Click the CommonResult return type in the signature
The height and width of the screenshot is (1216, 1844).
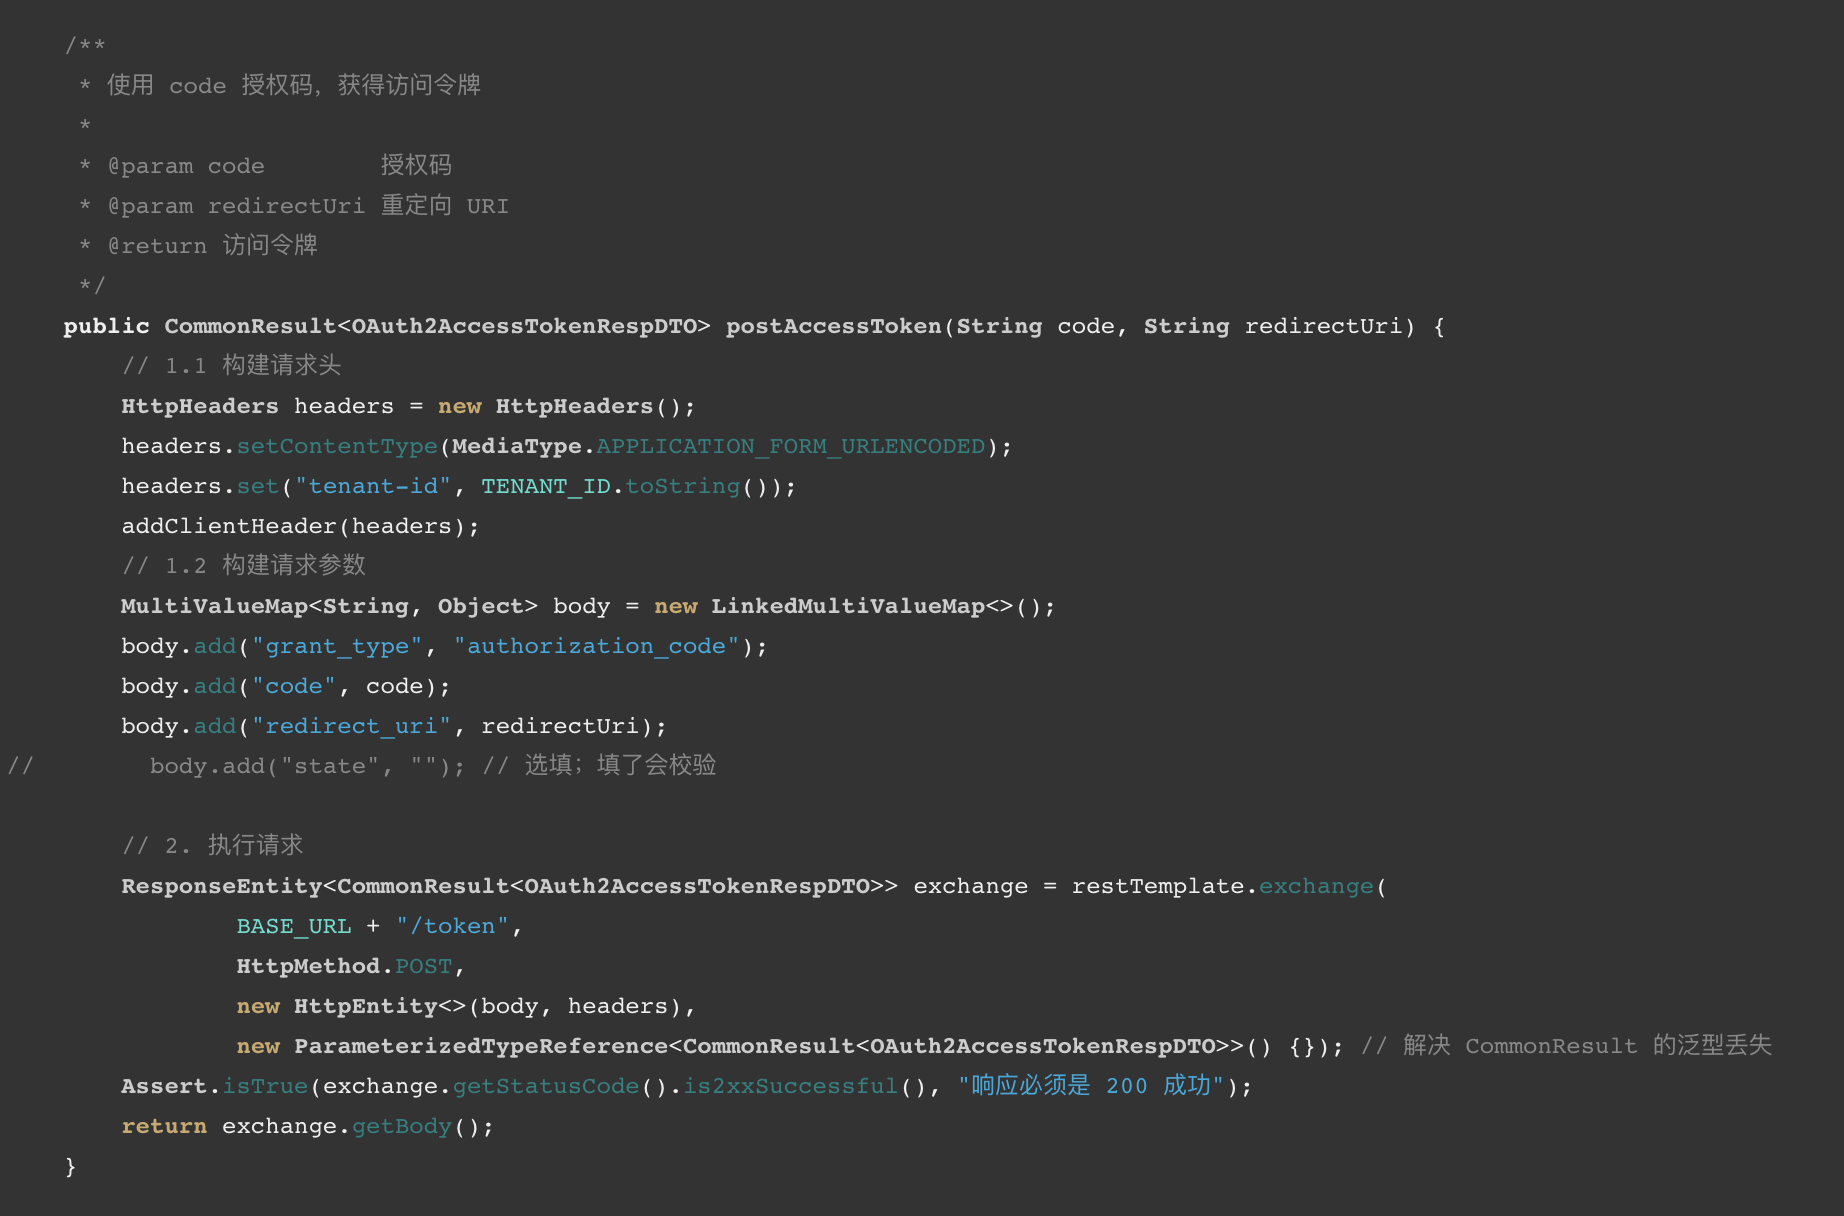tap(250, 326)
